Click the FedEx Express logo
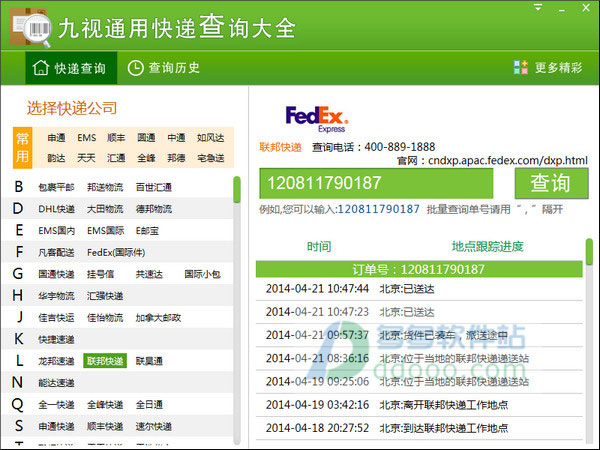Viewport: 600px width, 450px height. point(317,119)
